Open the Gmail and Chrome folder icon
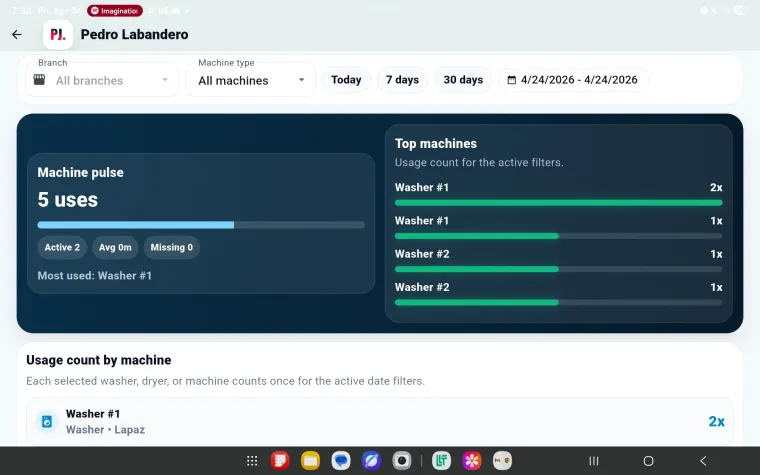Screen dimensions: 760x475 502,460
